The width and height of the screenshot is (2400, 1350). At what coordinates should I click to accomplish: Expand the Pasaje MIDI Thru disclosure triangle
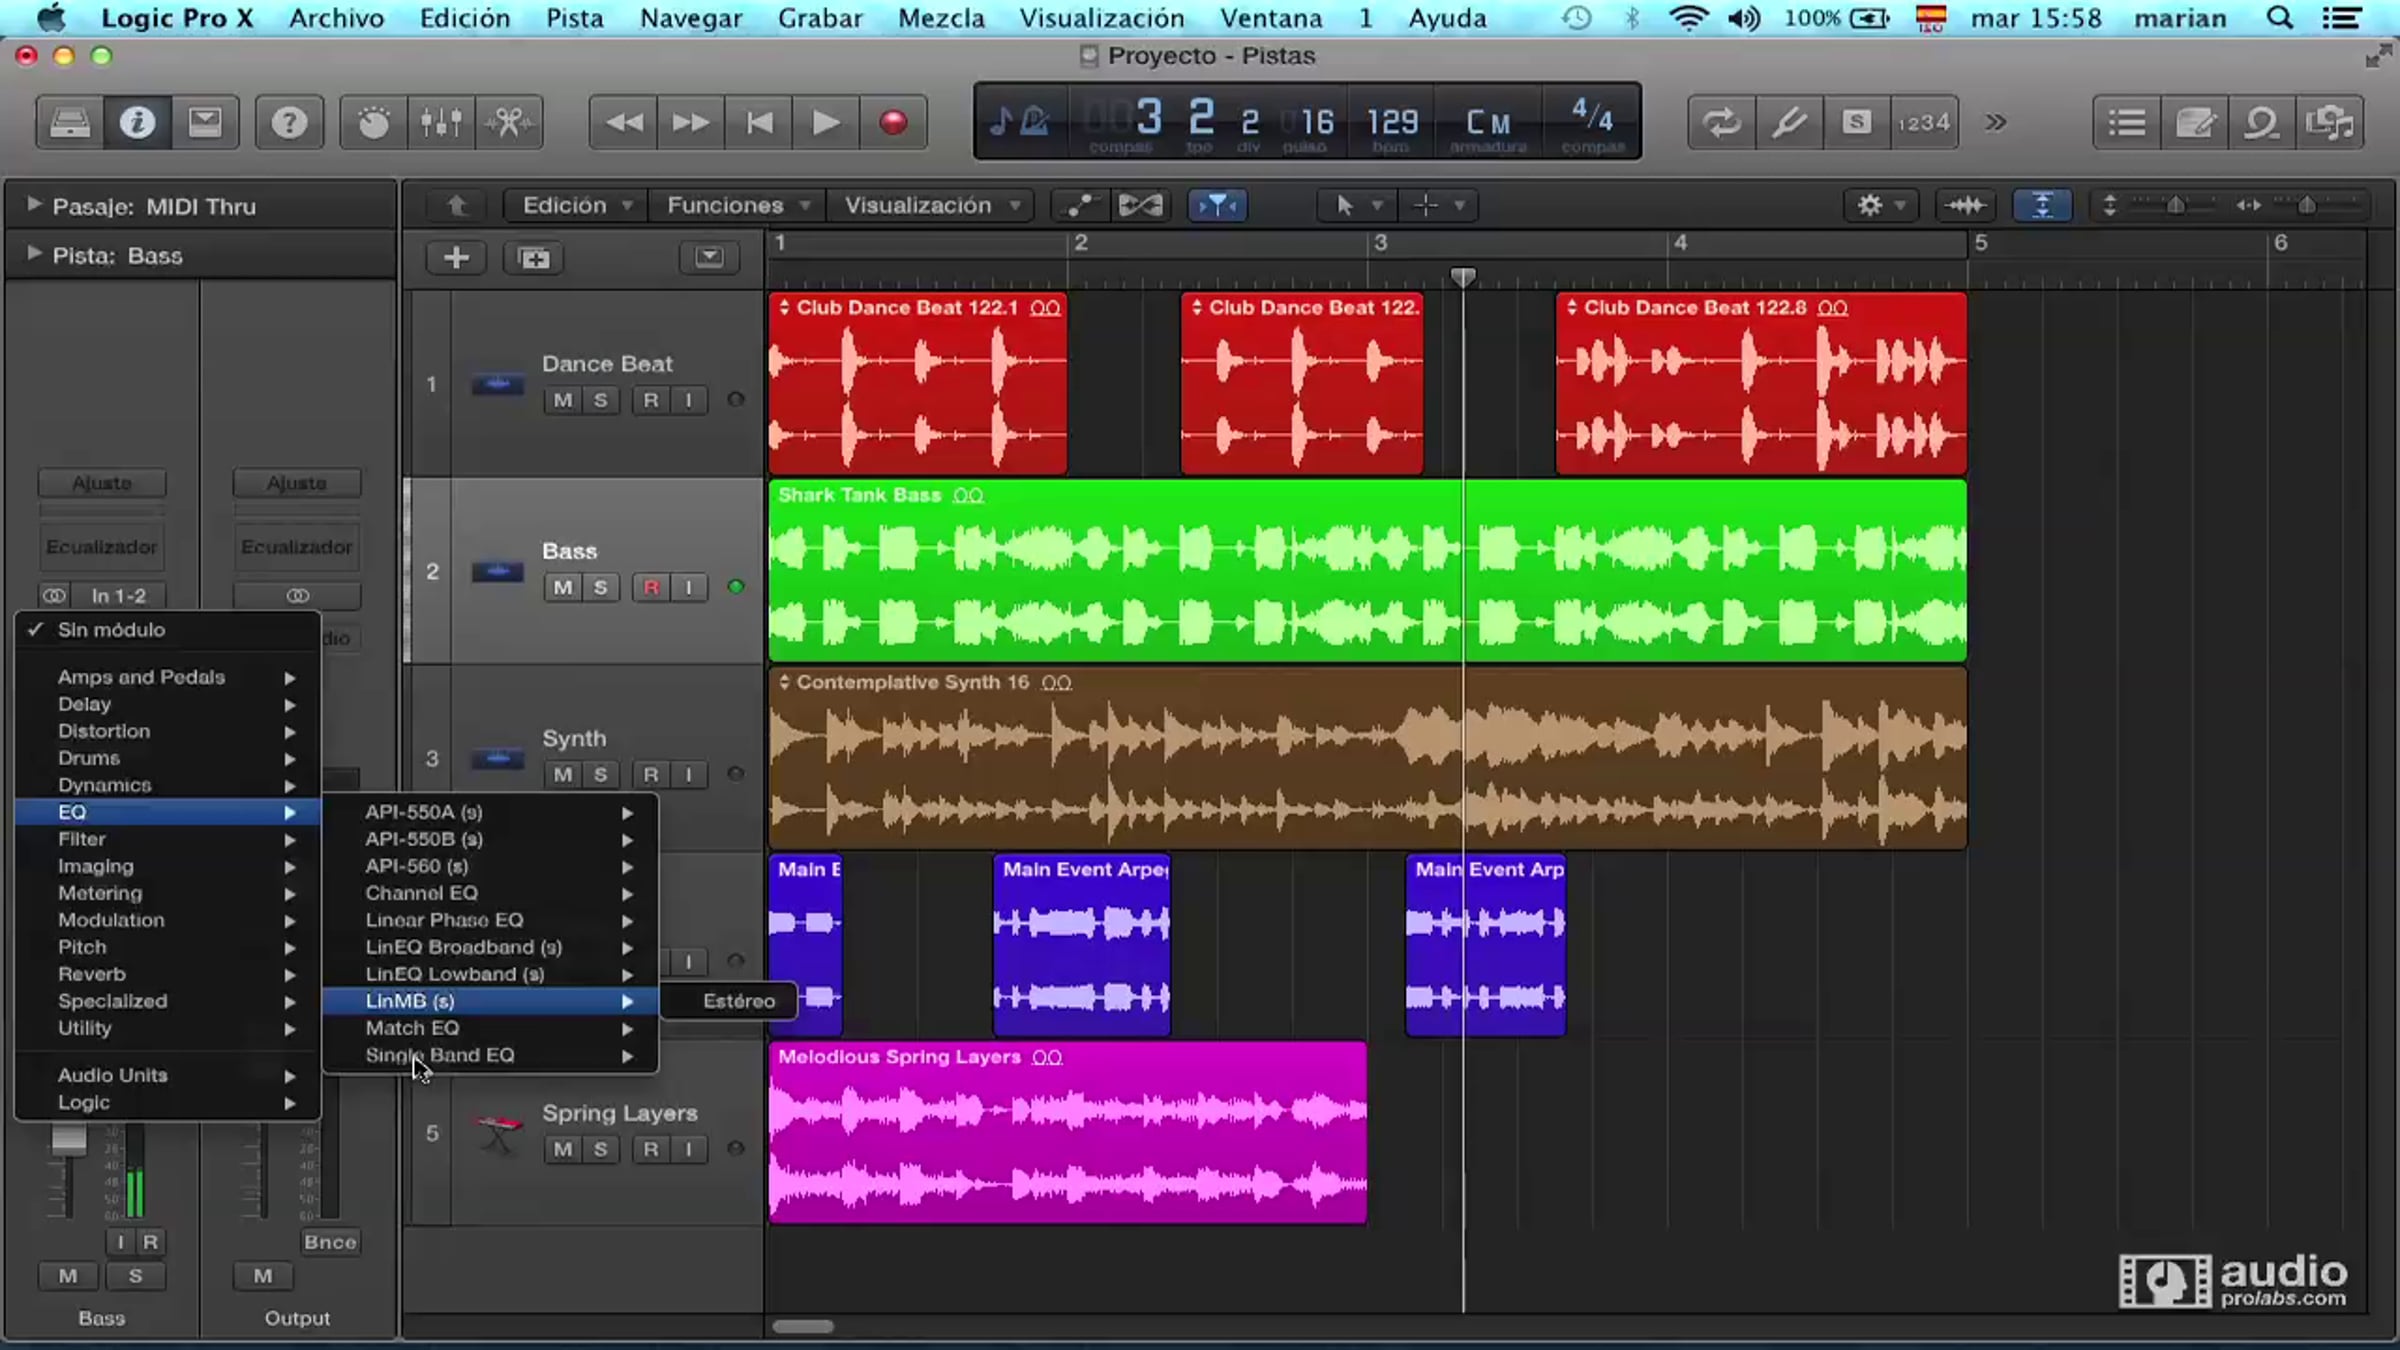(x=33, y=205)
